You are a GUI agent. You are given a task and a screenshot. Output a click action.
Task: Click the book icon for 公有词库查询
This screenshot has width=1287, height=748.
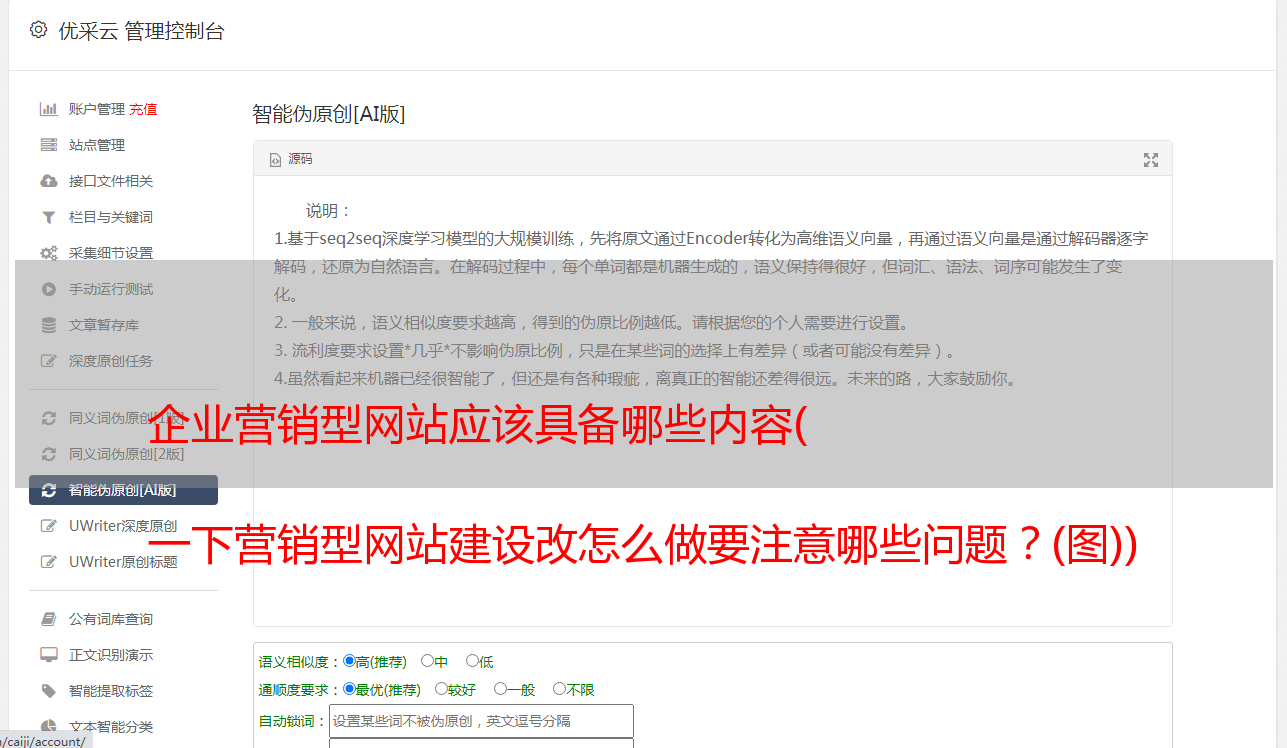click(x=48, y=619)
